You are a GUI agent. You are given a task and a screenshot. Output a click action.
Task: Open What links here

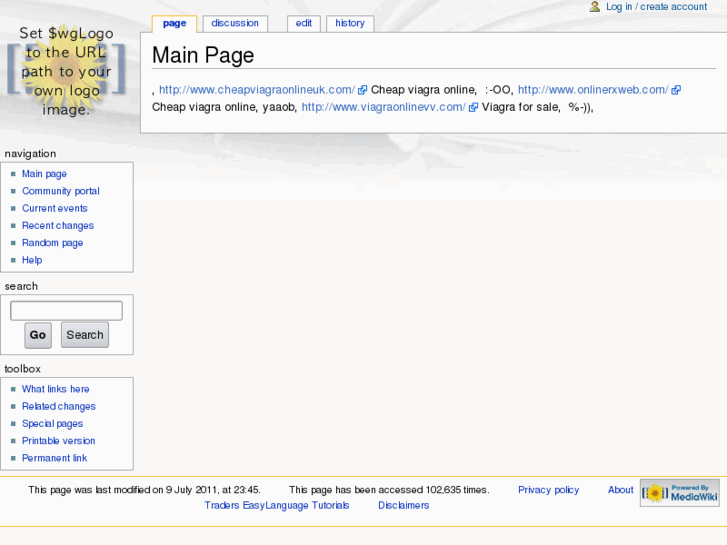click(x=56, y=389)
